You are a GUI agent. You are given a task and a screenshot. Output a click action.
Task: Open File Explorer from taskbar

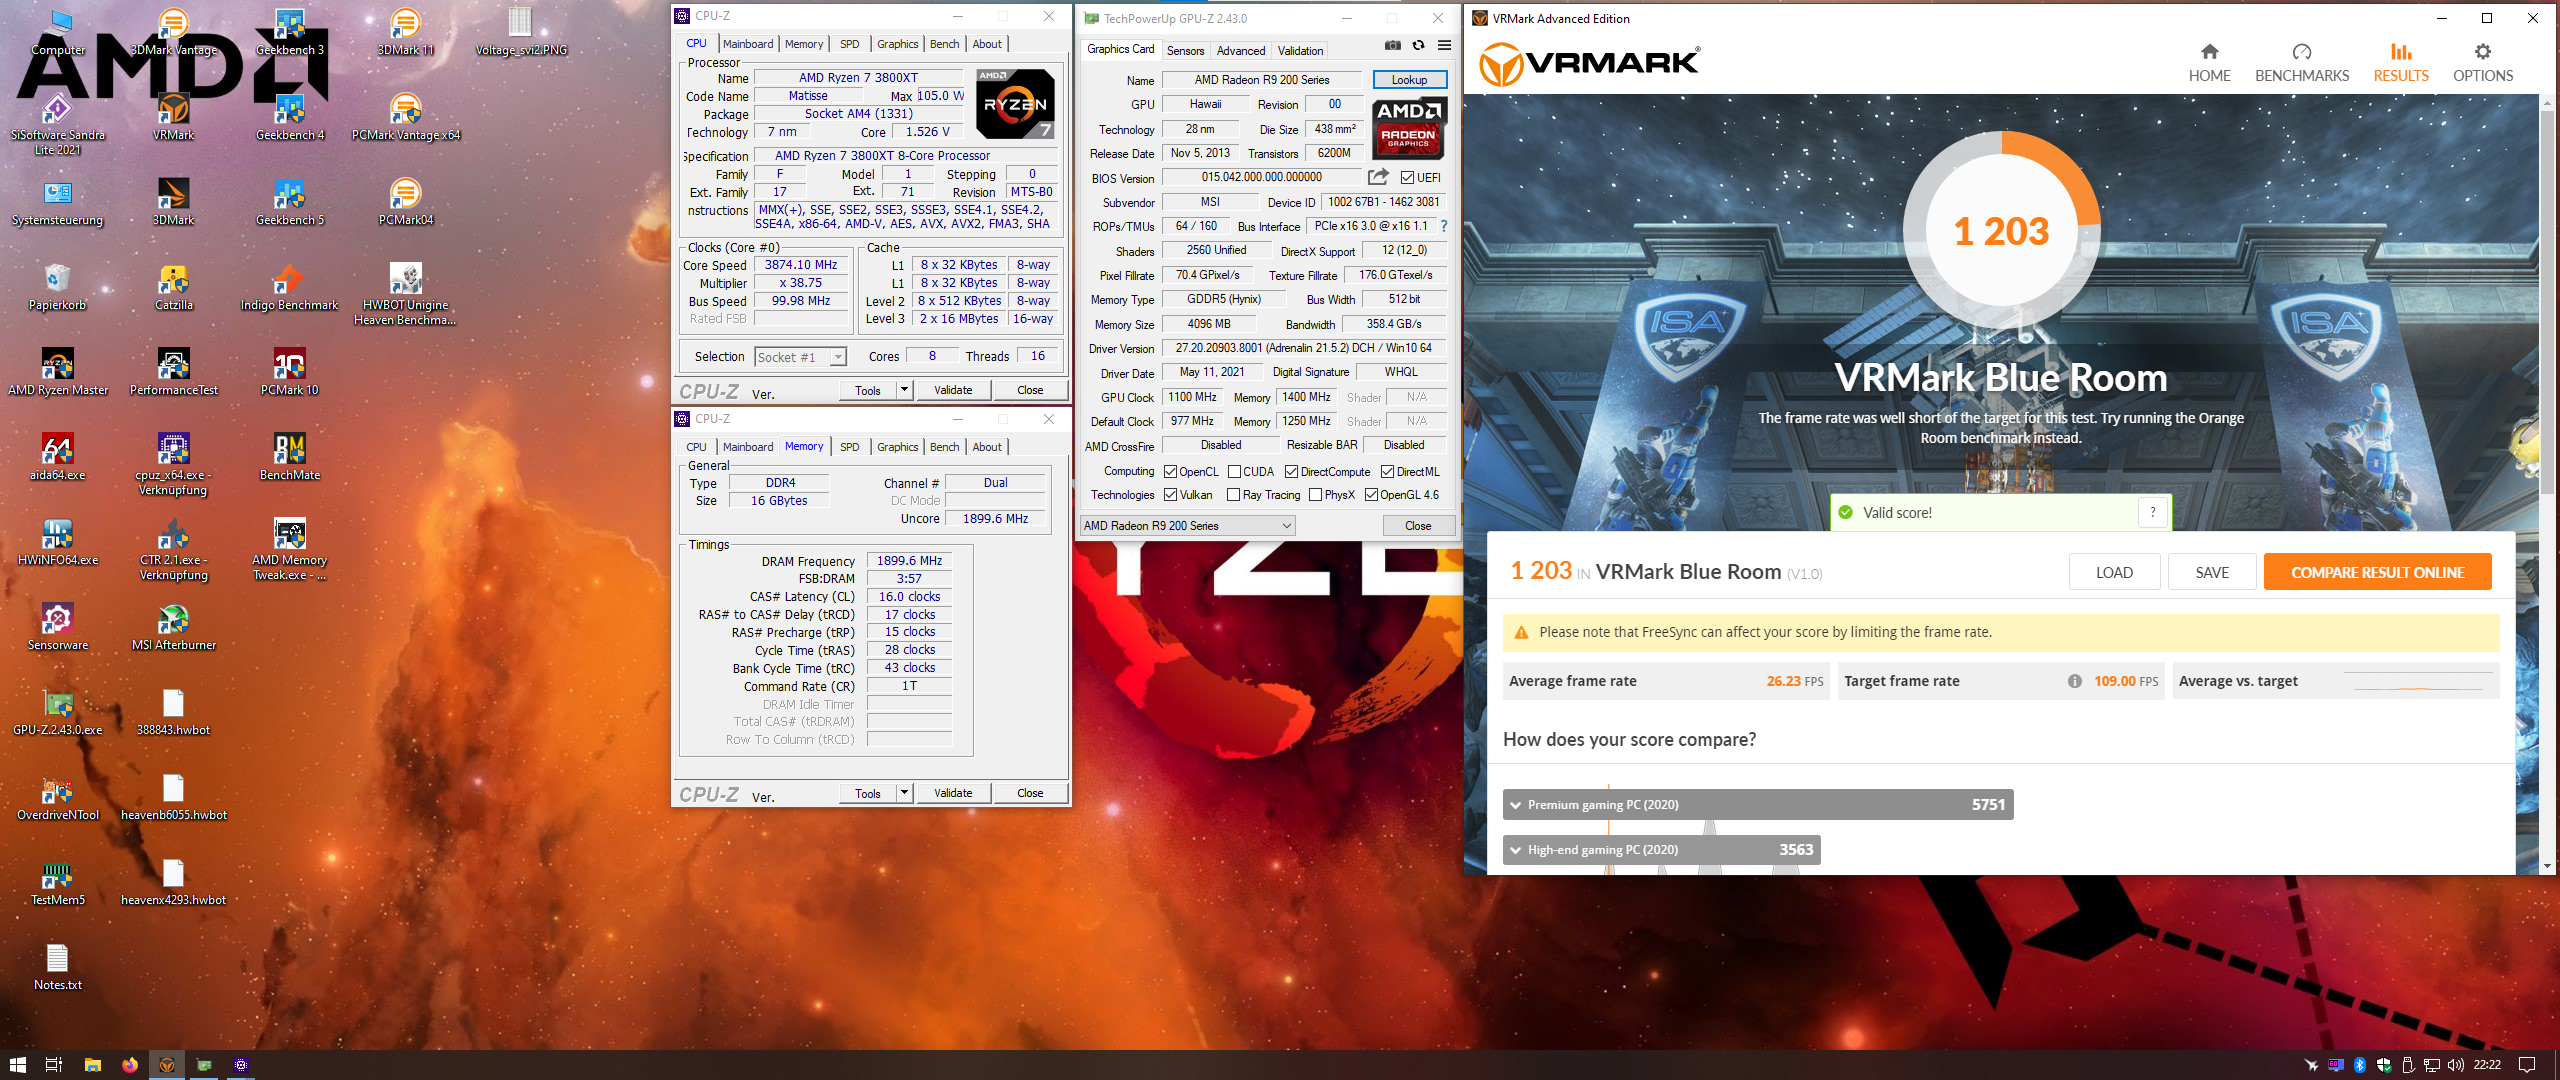[x=93, y=1065]
